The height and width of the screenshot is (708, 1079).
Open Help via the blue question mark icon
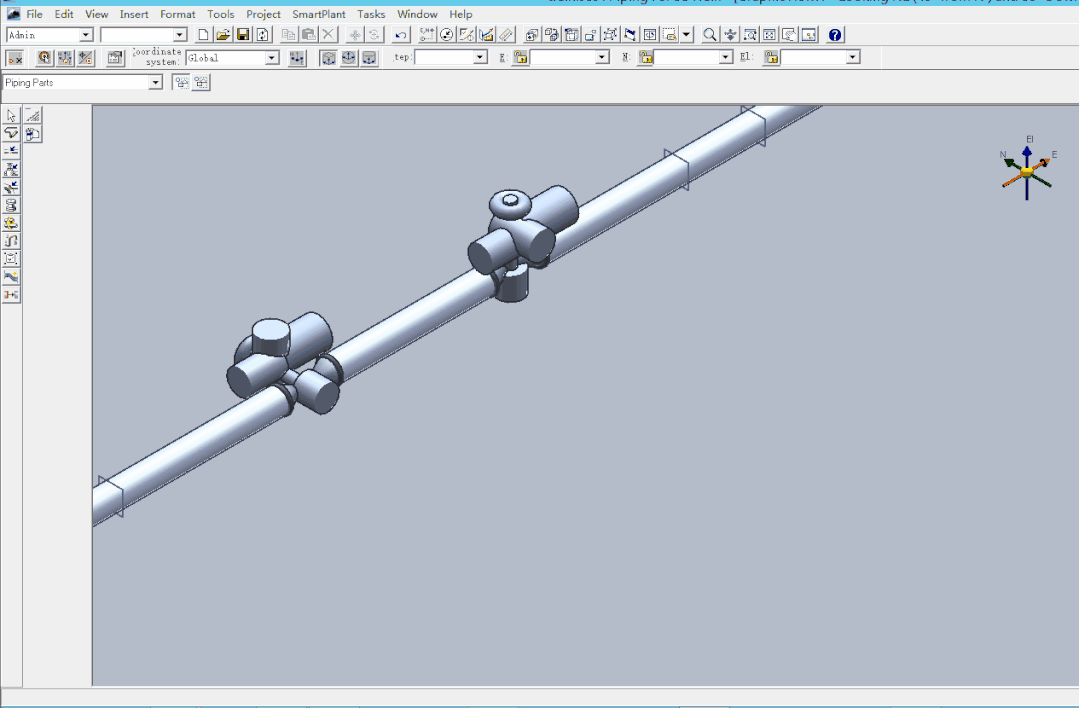835,34
